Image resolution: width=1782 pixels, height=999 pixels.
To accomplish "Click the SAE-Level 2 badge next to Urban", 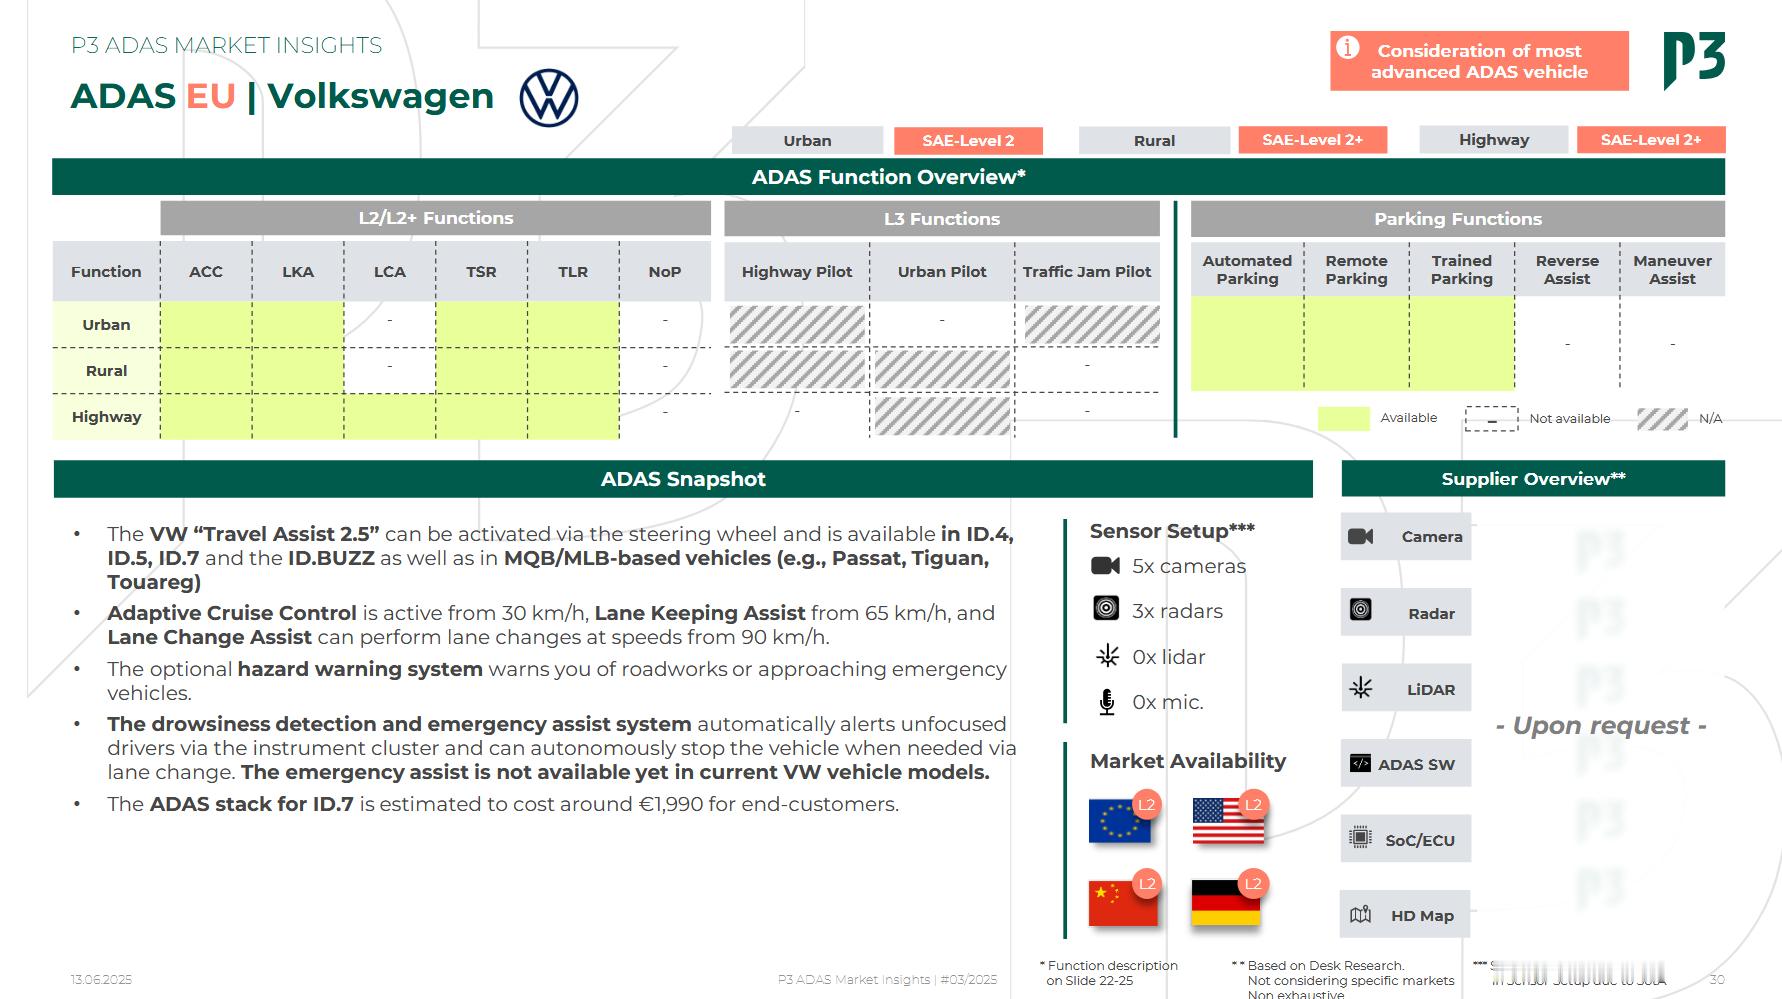I will [968, 140].
